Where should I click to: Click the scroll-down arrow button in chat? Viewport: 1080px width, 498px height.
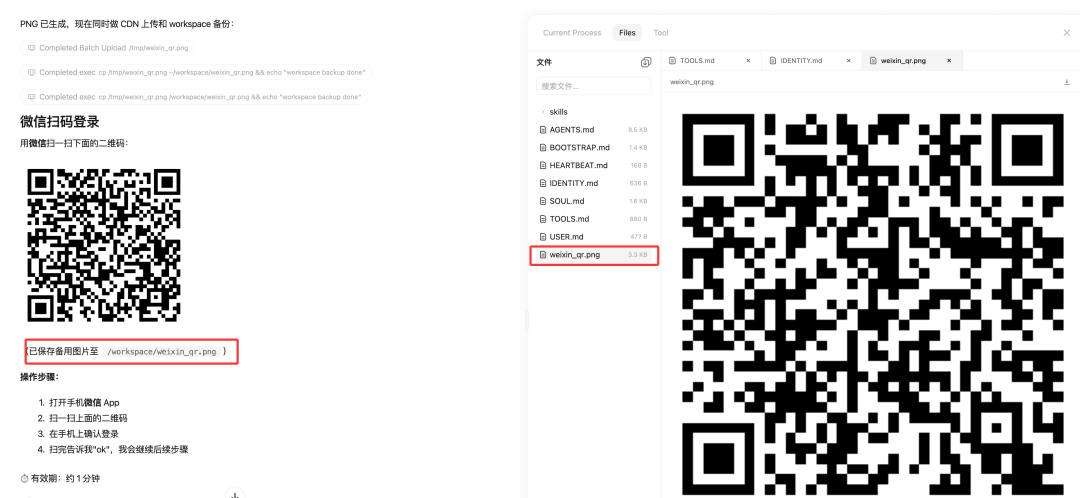point(234,494)
